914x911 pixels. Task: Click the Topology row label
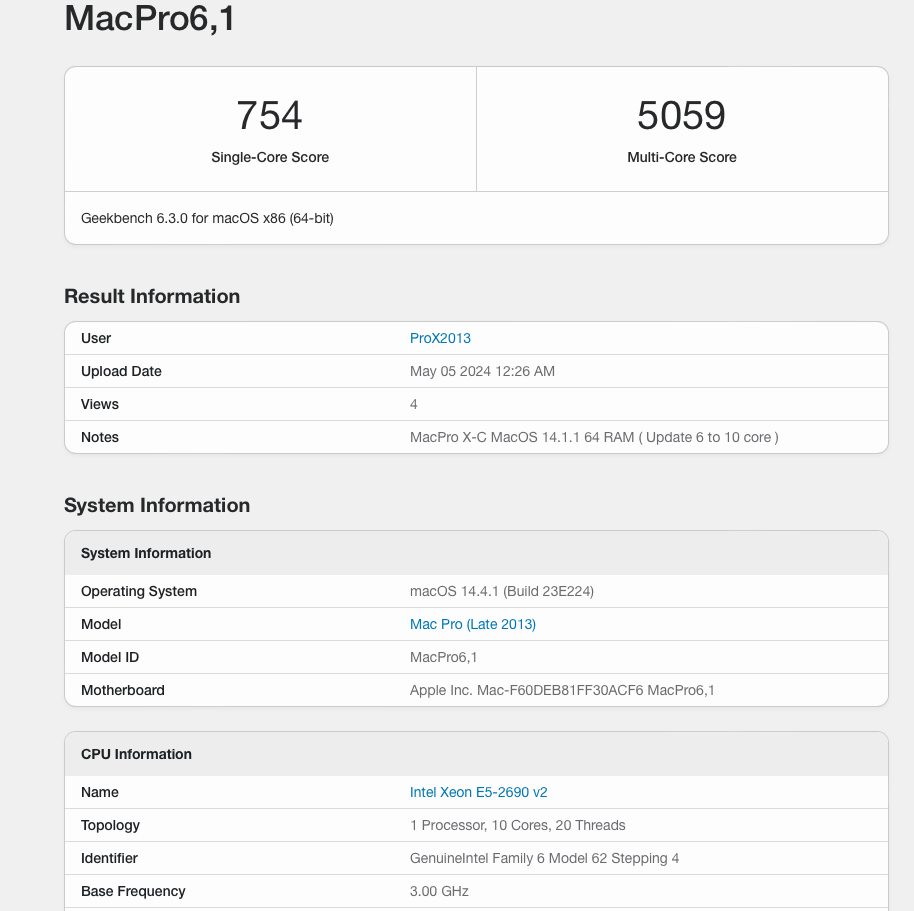(110, 825)
